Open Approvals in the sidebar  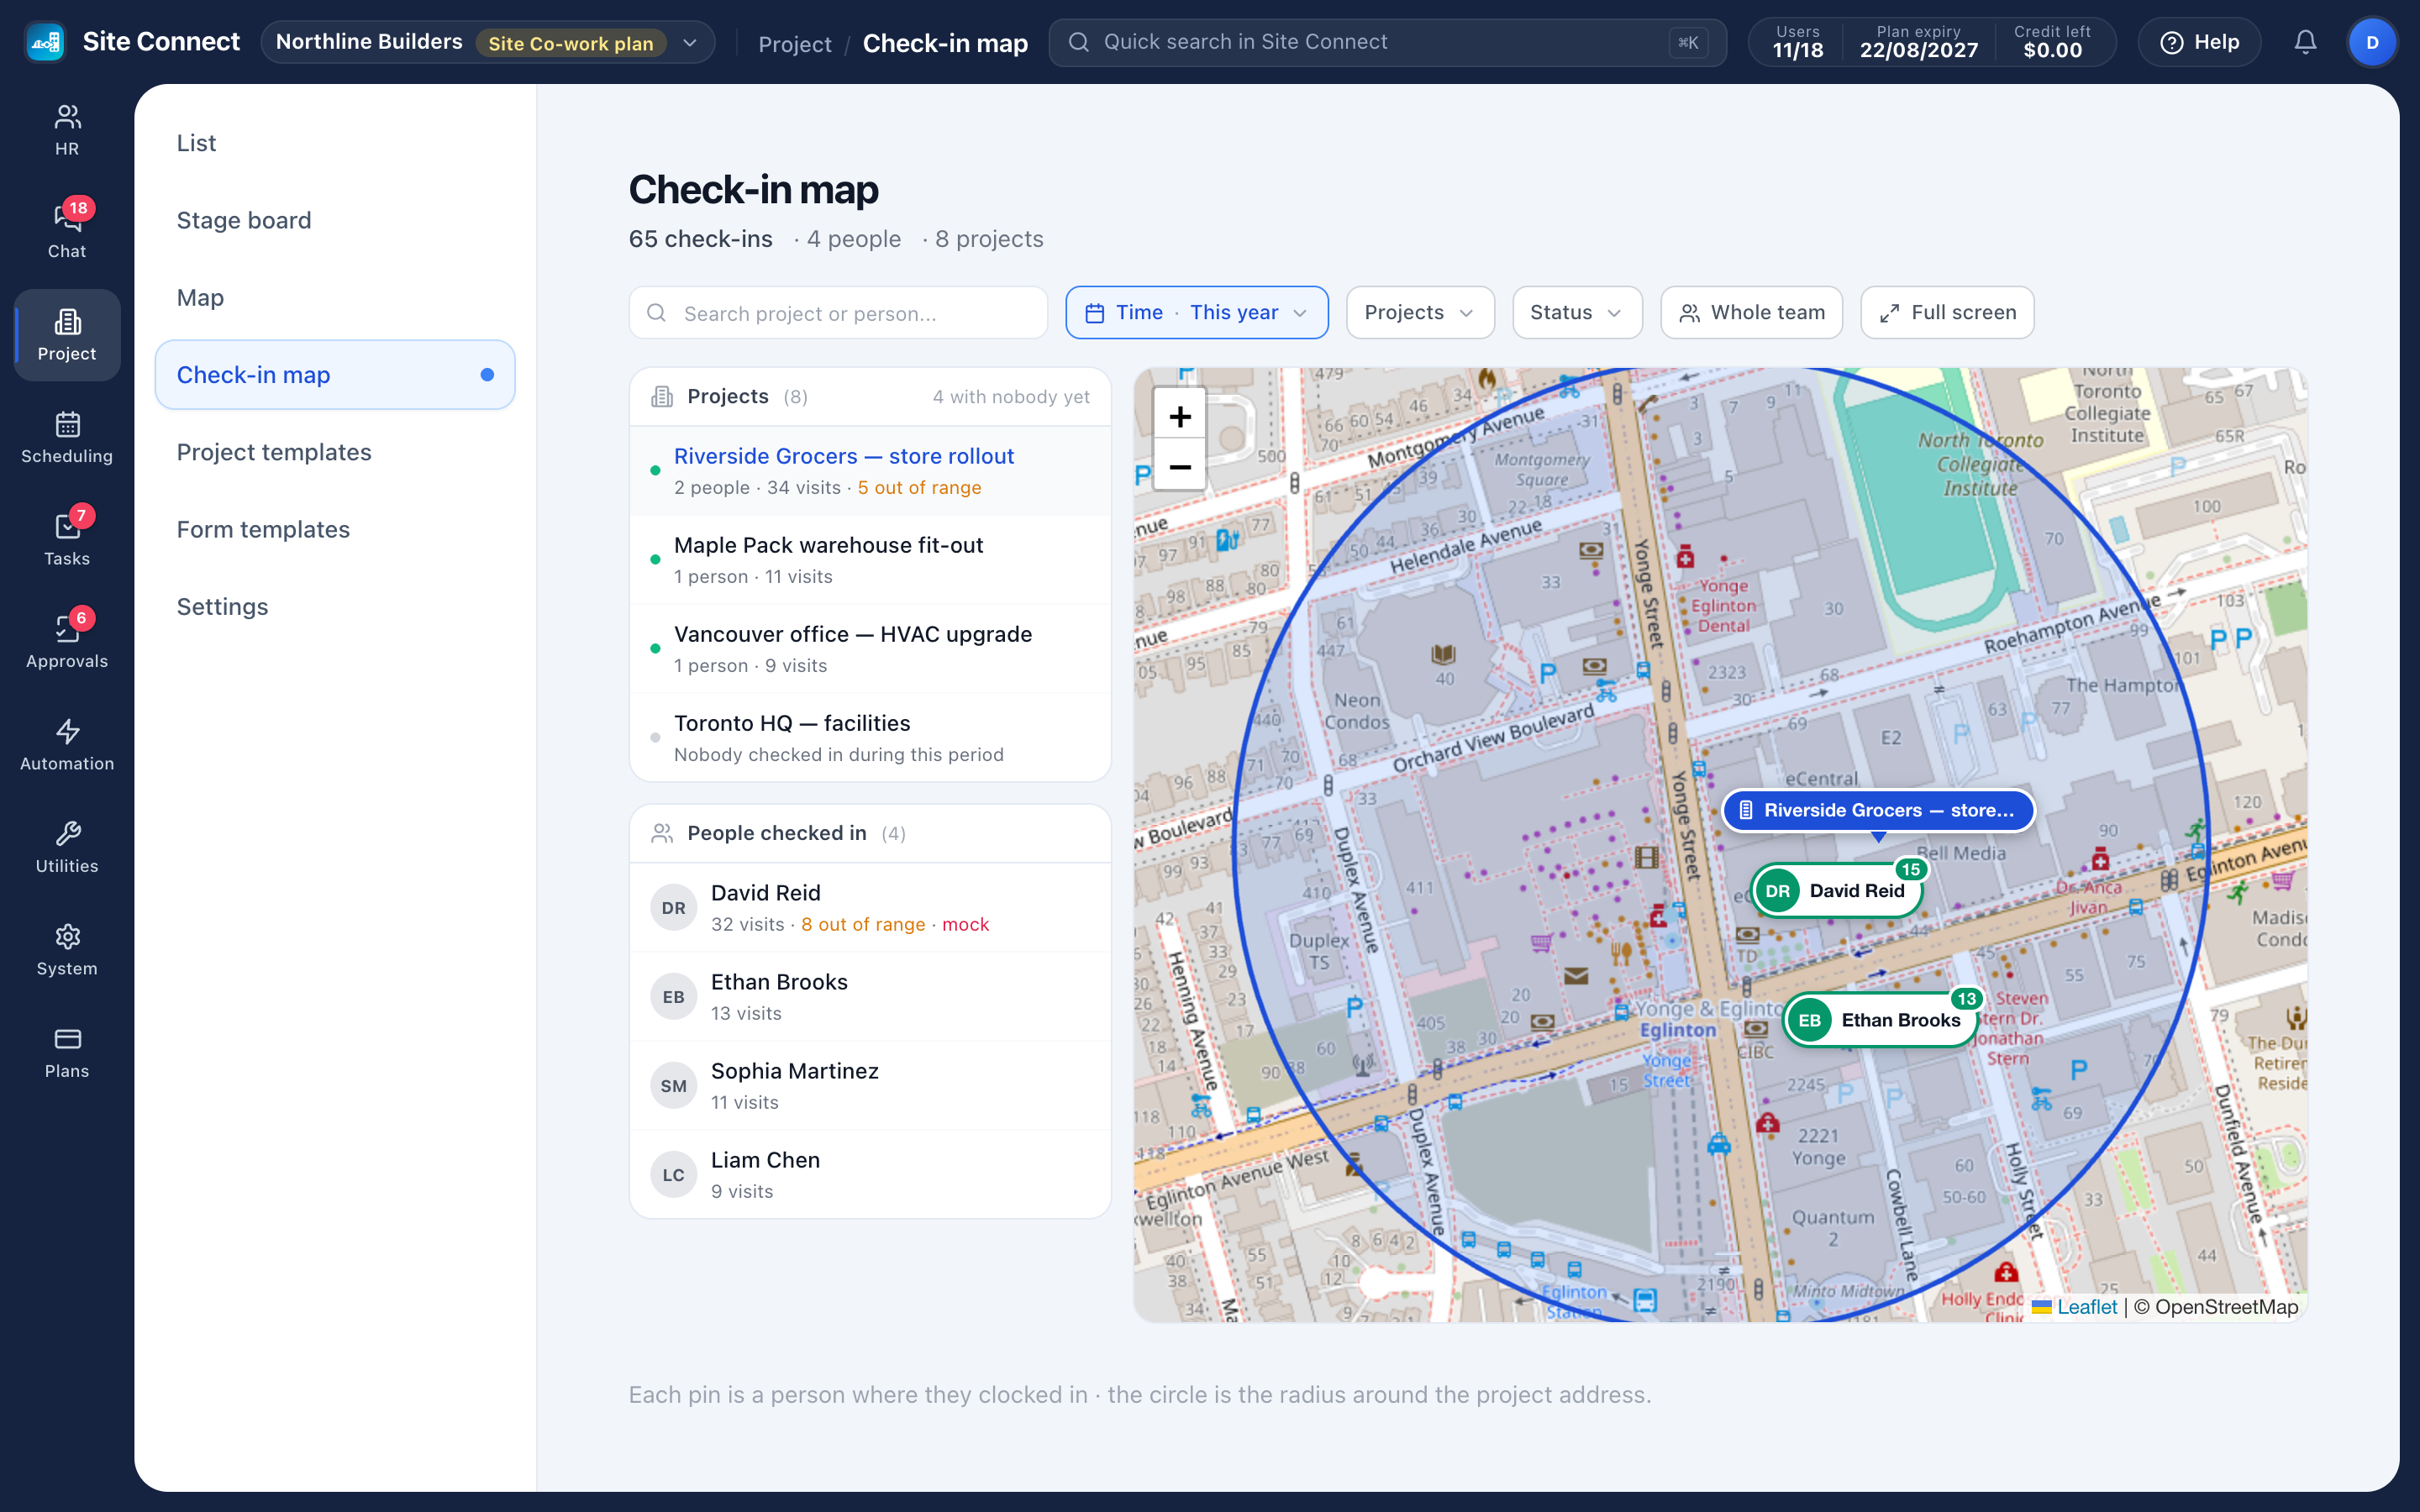coord(67,642)
